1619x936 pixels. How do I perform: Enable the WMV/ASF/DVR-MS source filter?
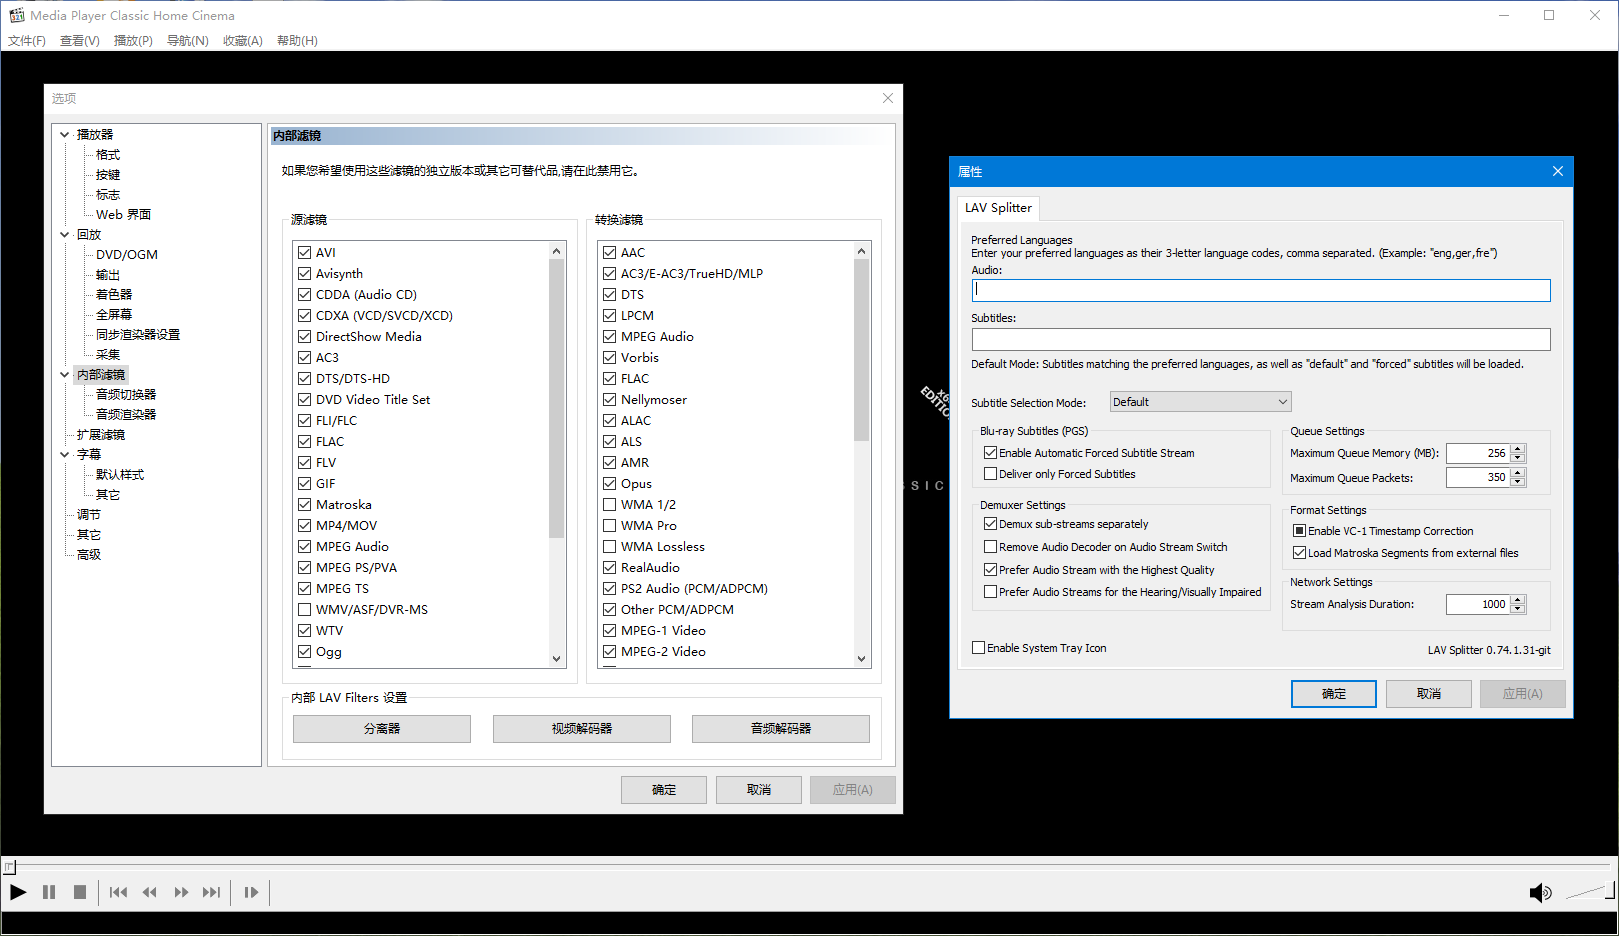[304, 610]
